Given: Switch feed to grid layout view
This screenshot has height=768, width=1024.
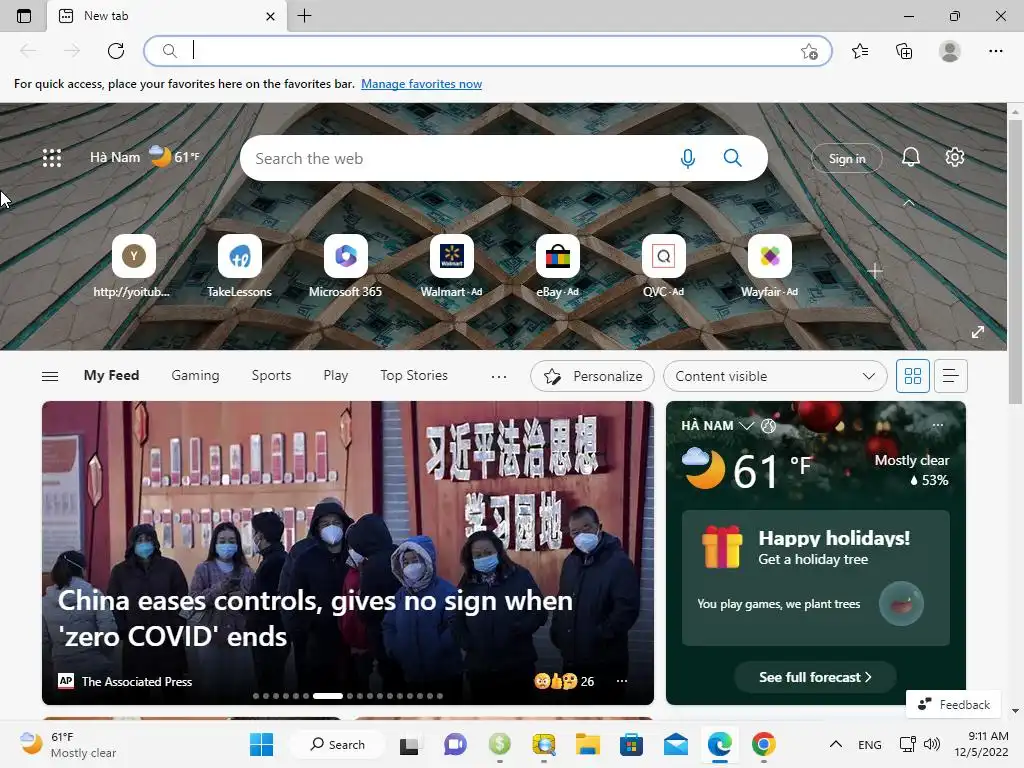Looking at the screenshot, I should click(x=912, y=376).
